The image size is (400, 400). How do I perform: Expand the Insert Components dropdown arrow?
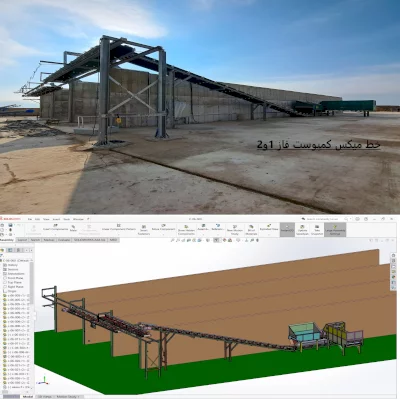55,235
